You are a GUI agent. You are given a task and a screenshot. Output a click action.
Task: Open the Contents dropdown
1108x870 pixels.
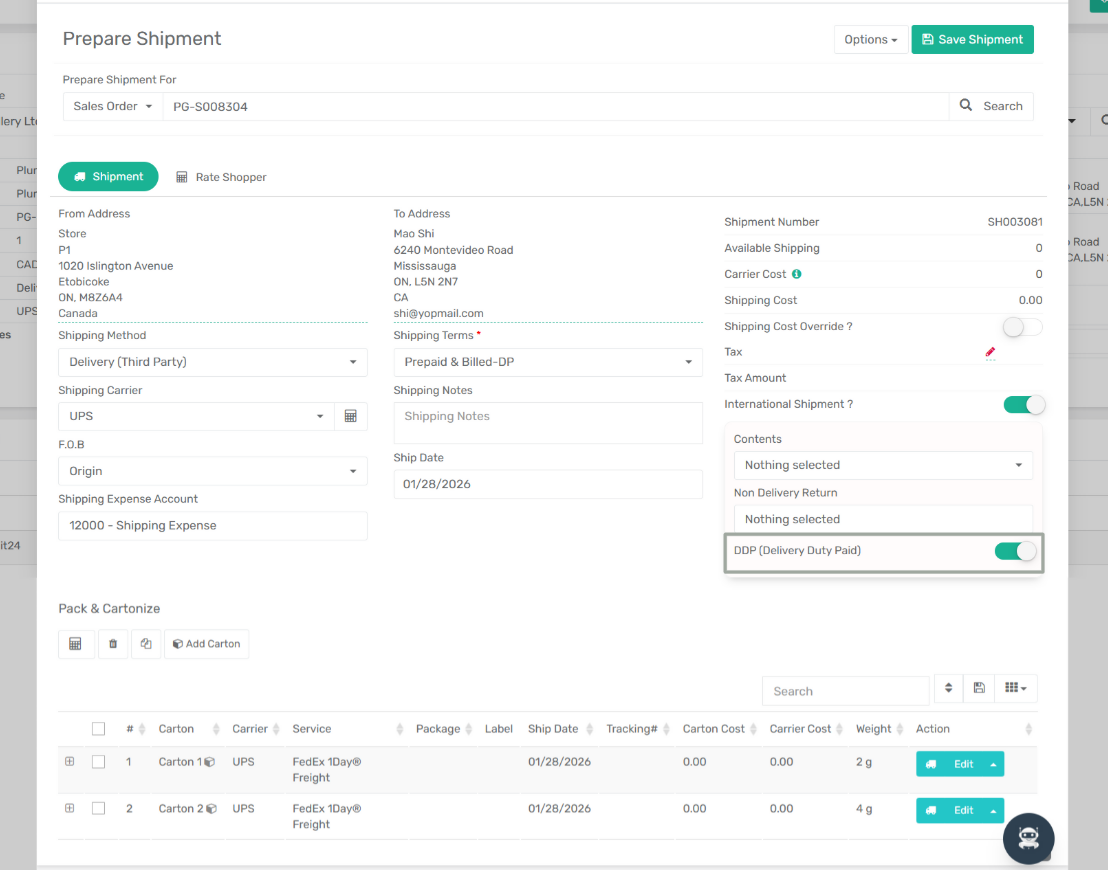pos(883,465)
